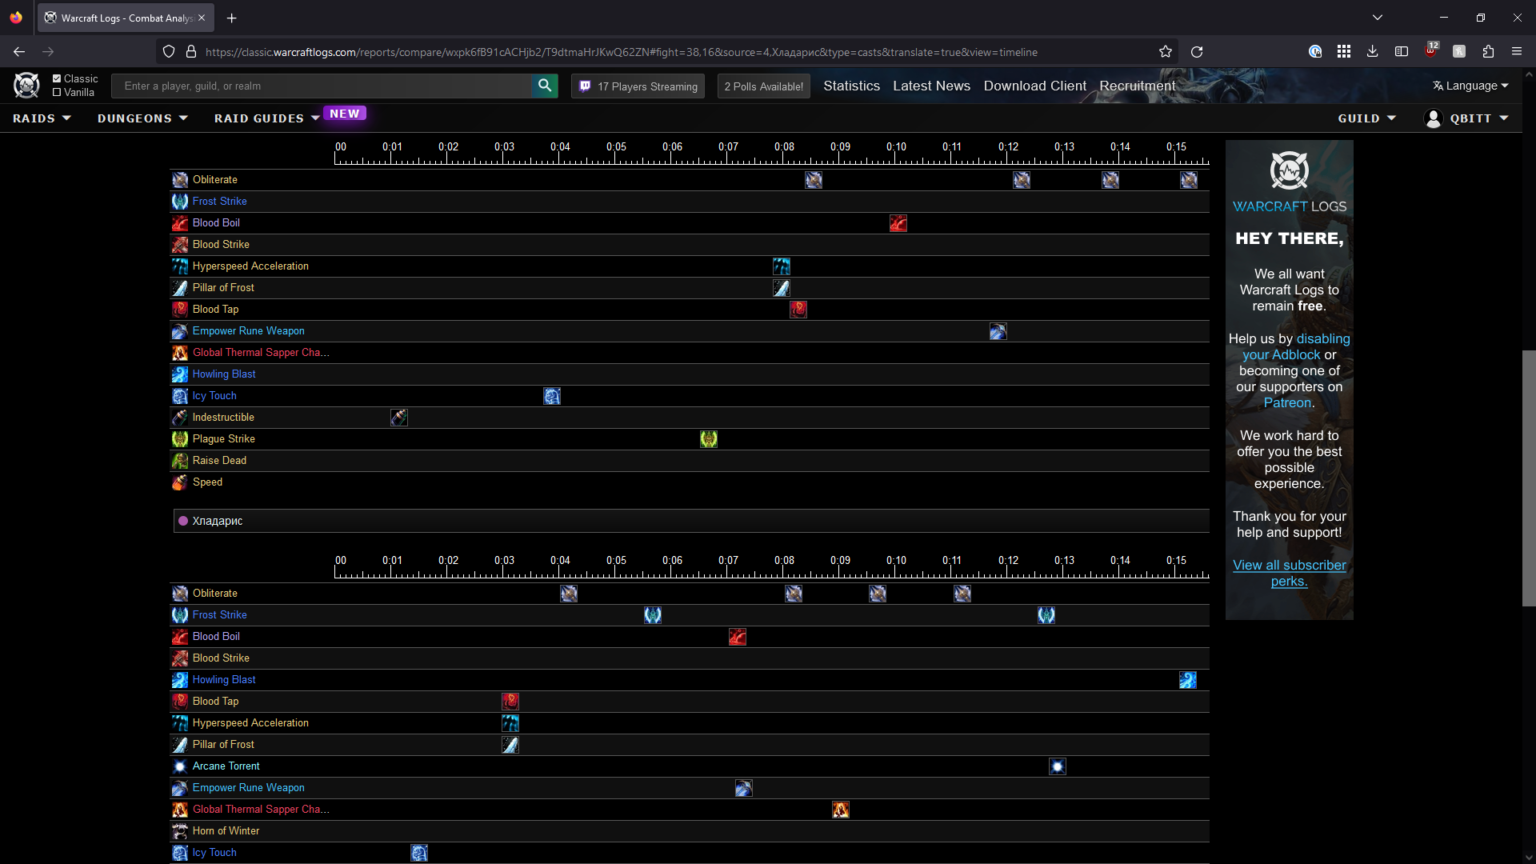Bookmark this page with the star icon
The width and height of the screenshot is (1536, 864).
click(x=1165, y=52)
